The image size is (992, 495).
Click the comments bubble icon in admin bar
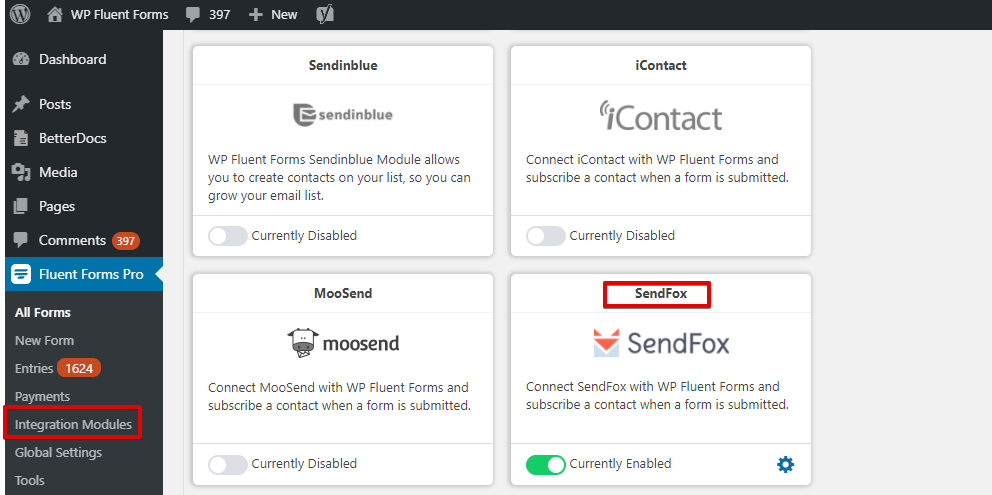pyautogui.click(x=194, y=14)
